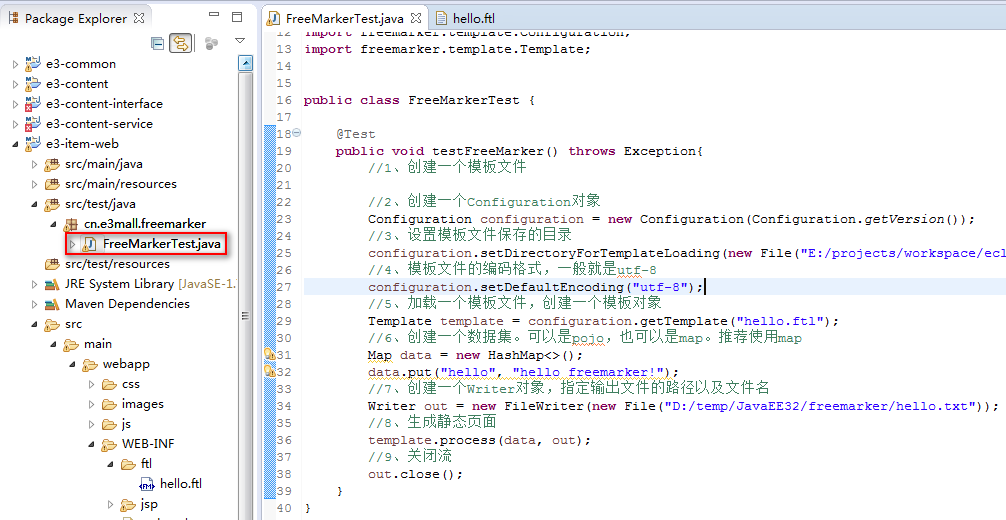The width and height of the screenshot is (1006, 520).
Task: Collapse the webapp folder node
Action: [x=72, y=364]
